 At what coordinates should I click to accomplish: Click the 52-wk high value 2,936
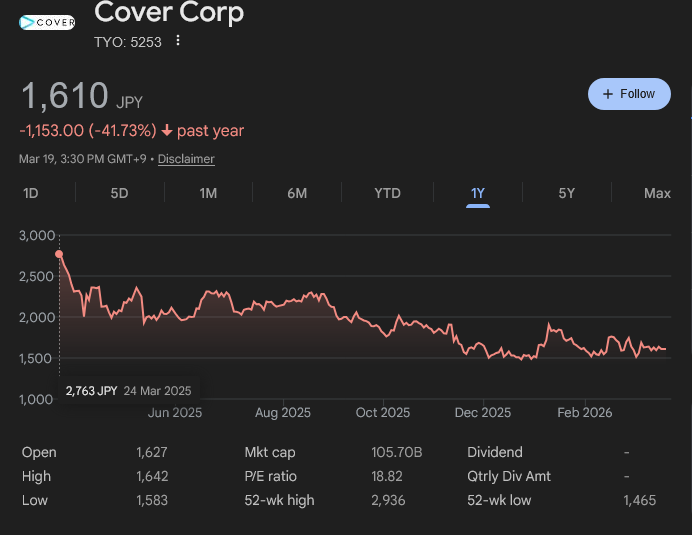pyautogui.click(x=388, y=501)
